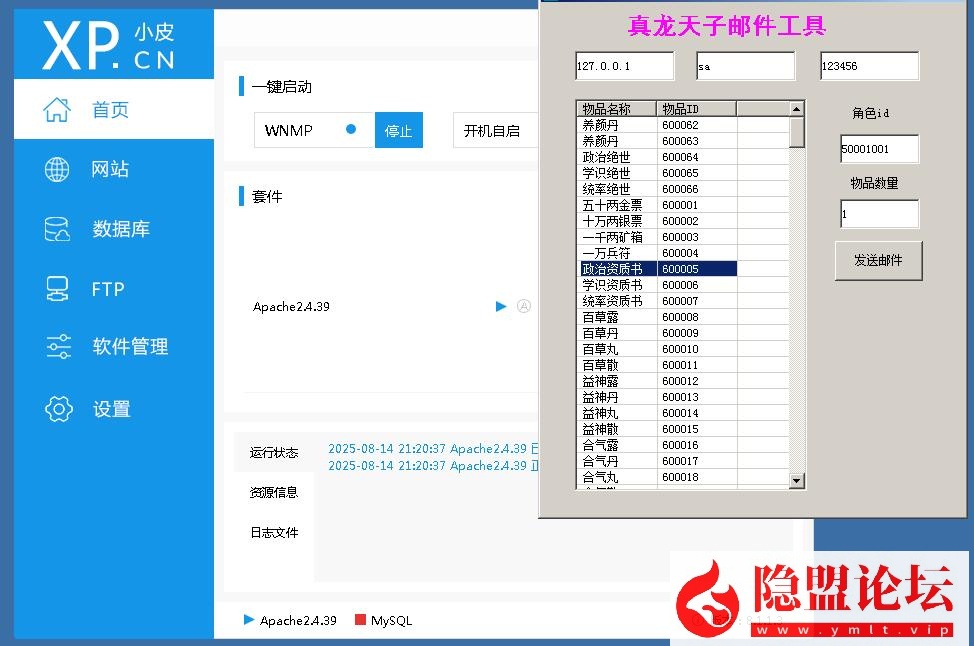This screenshot has height=646, width=974.
Task: Click the item list scroll-up arrow
Action: click(x=796, y=109)
